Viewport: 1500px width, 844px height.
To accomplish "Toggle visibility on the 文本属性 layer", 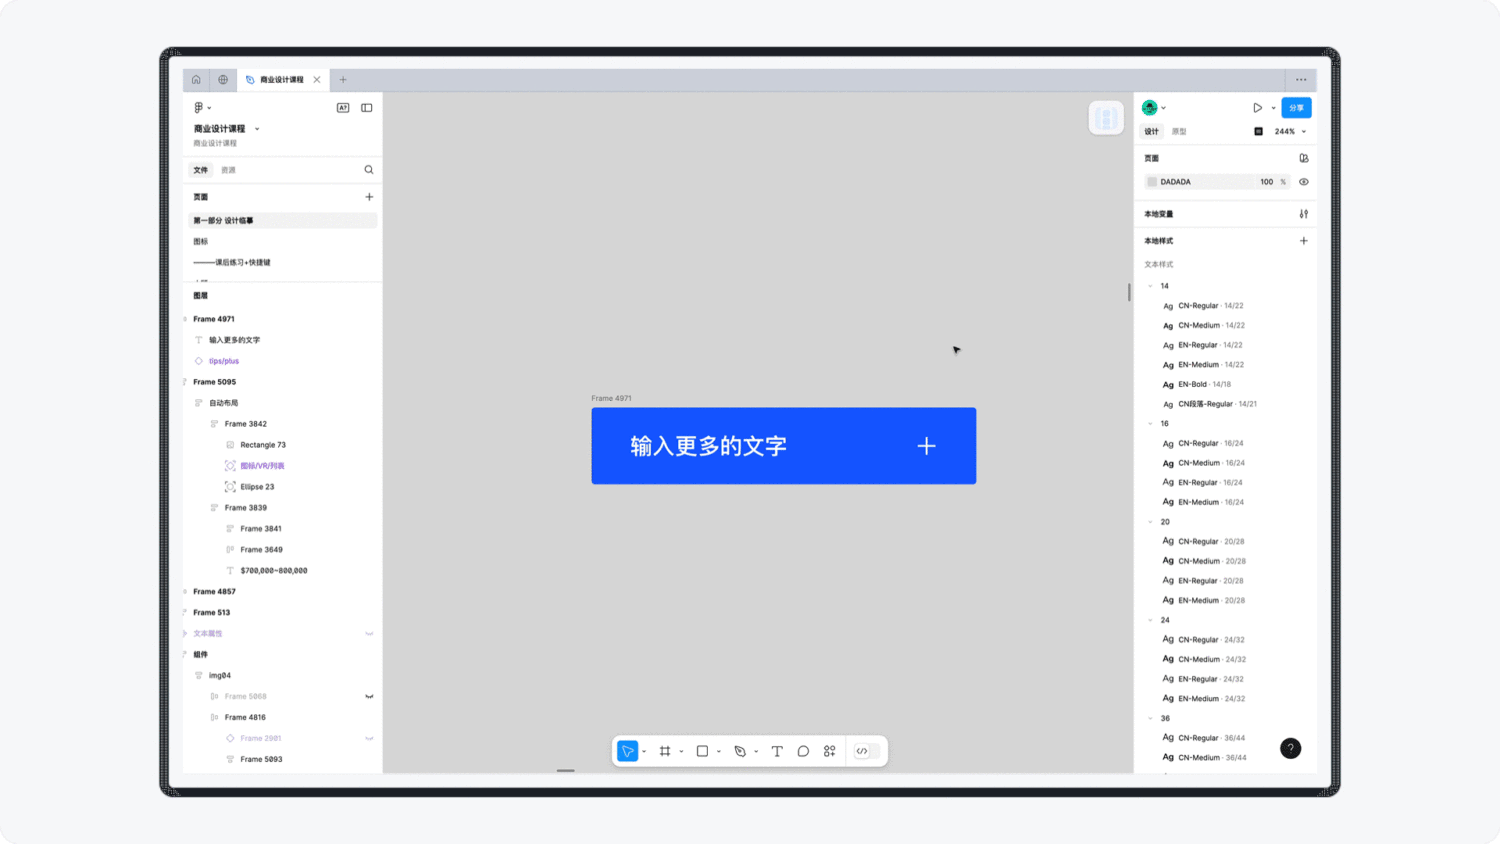I will point(368,633).
